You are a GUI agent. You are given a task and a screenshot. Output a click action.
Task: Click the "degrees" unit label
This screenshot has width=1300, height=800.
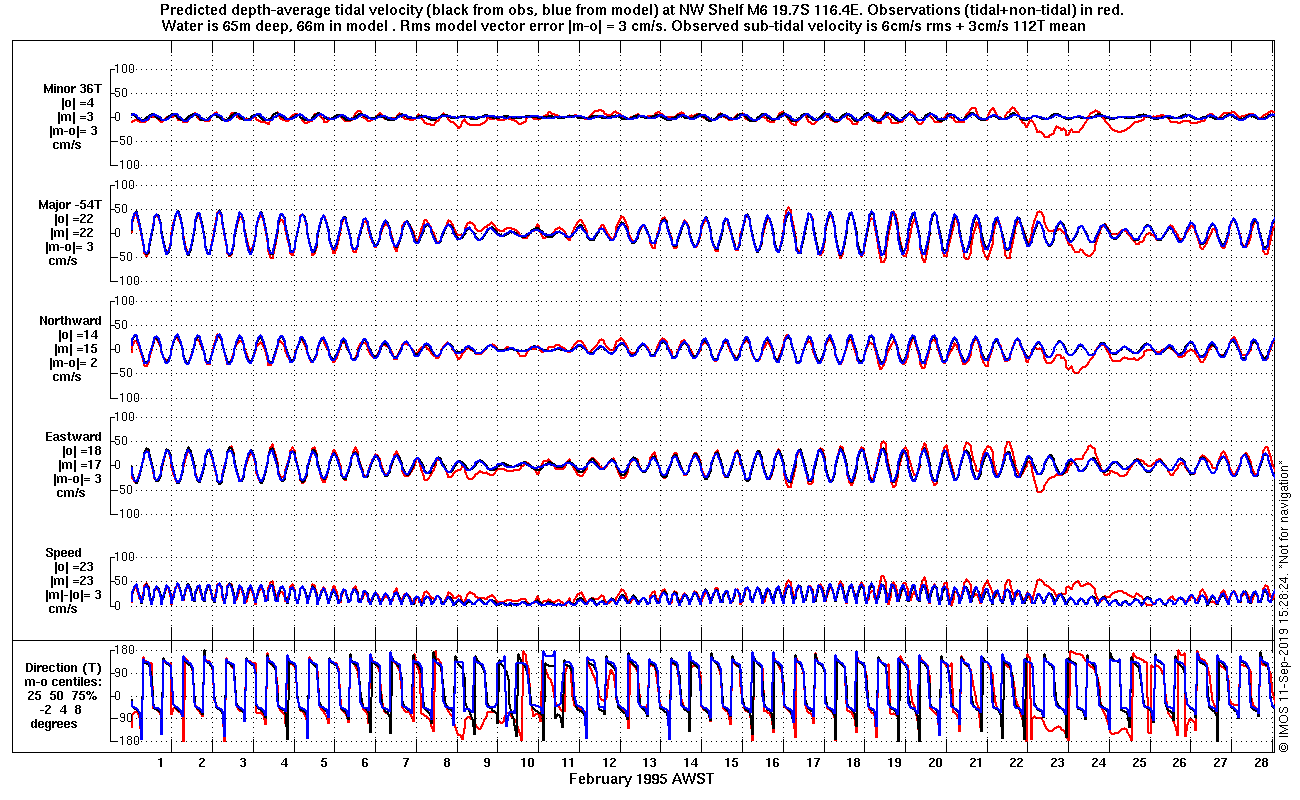[54, 723]
